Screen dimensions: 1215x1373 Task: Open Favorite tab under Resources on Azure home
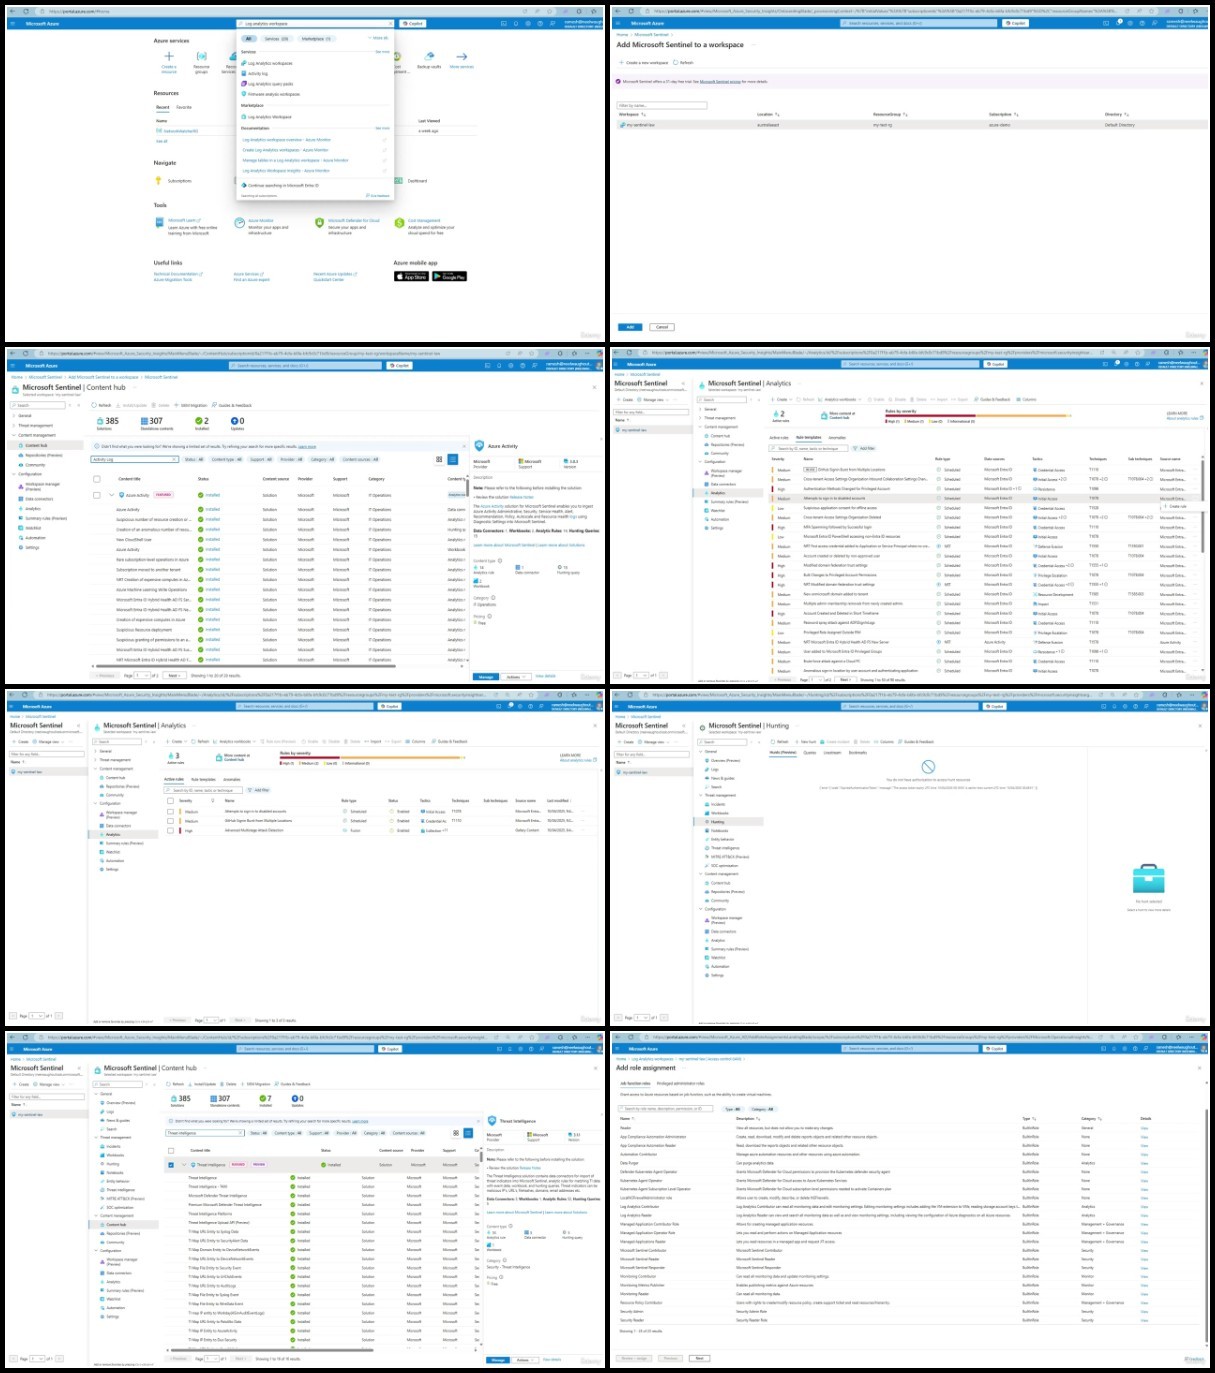click(x=184, y=107)
